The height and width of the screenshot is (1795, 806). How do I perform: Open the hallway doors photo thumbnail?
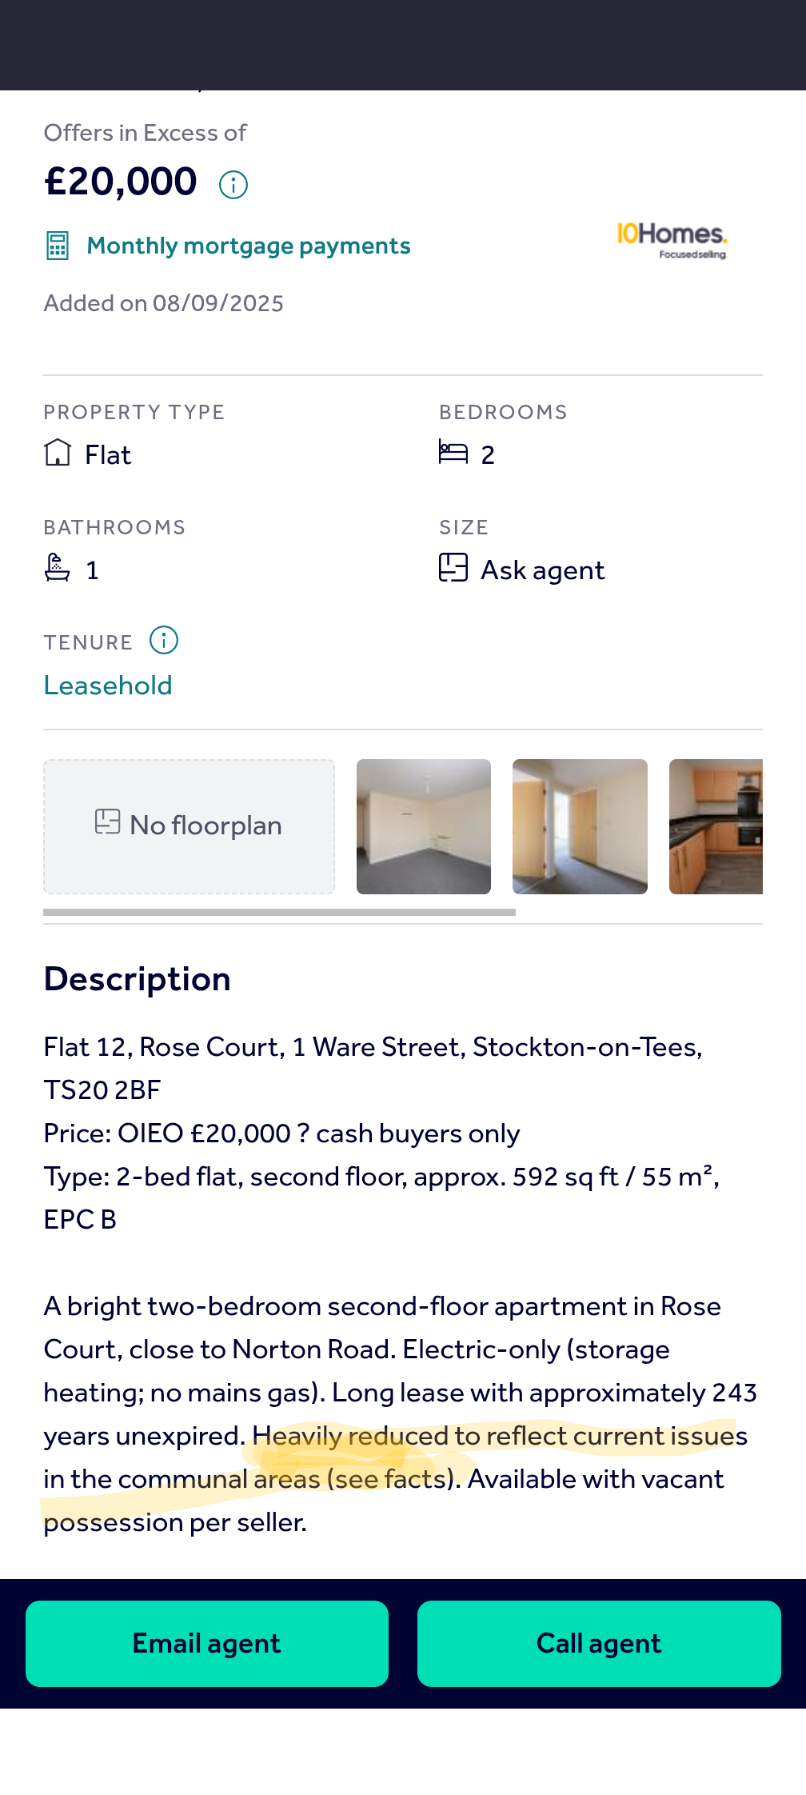pyautogui.click(x=580, y=826)
